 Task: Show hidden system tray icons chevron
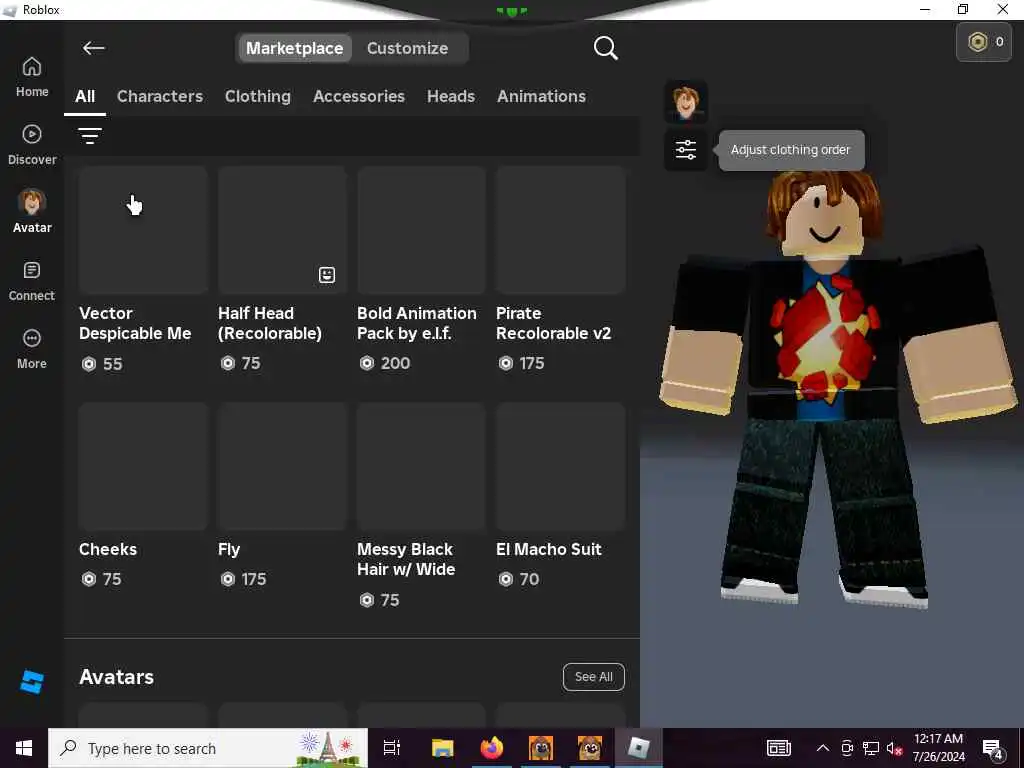click(823, 748)
